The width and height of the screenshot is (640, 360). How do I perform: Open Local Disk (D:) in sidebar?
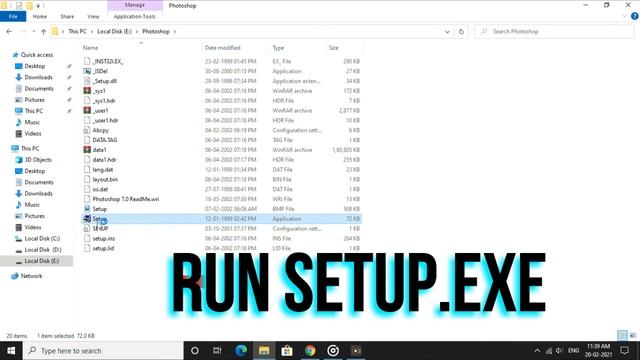tap(42, 249)
